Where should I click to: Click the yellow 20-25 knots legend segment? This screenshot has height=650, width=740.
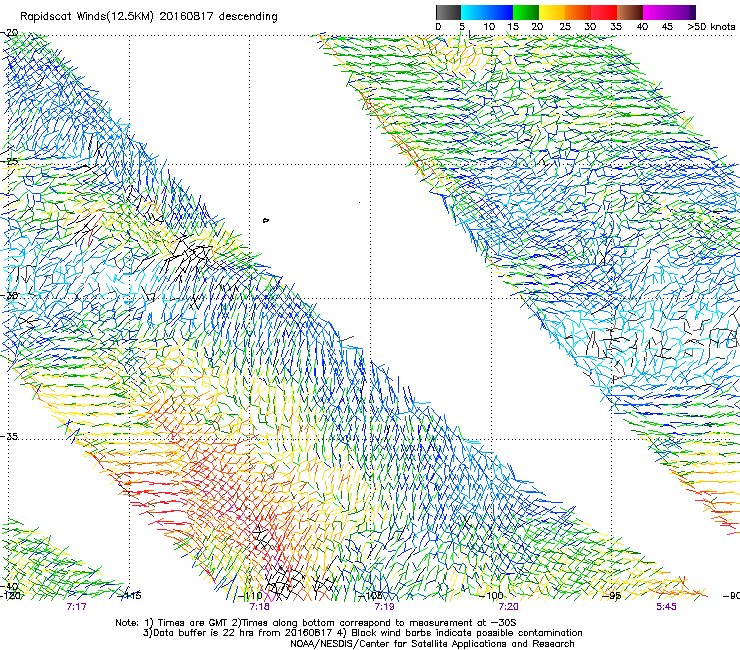(x=552, y=12)
